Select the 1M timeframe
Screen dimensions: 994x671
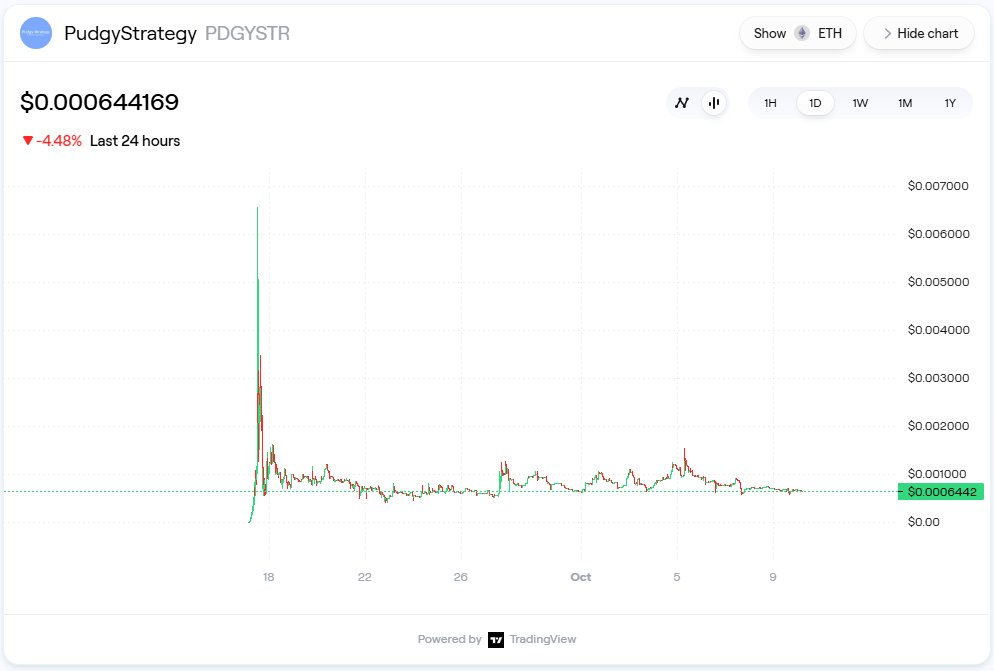(x=905, y=103)
